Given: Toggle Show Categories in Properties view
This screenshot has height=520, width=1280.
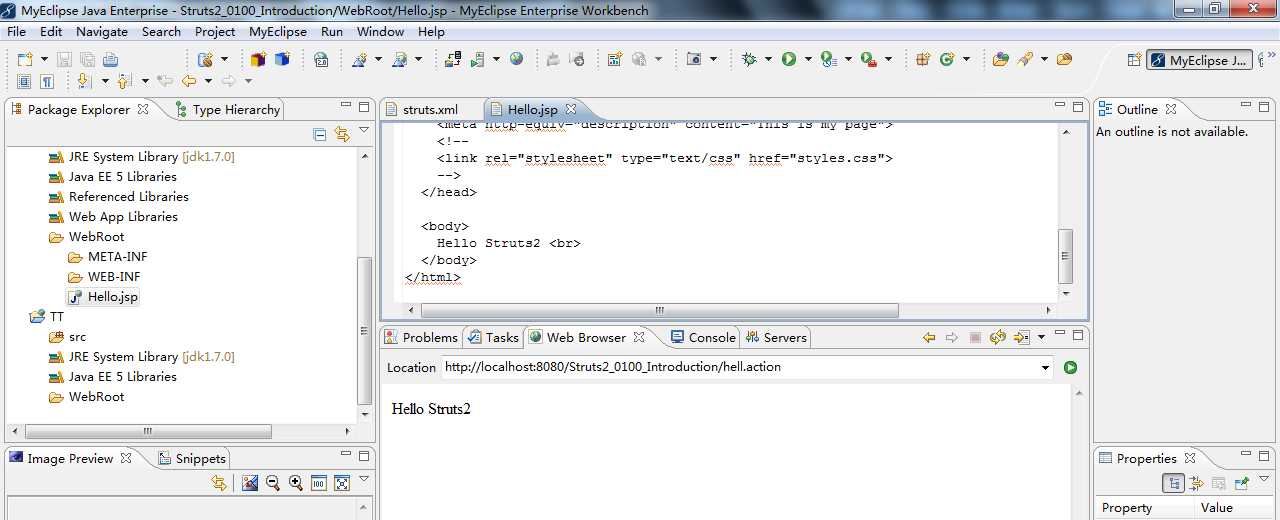Looking at the screenshot, I should (x=1174, y=483).
